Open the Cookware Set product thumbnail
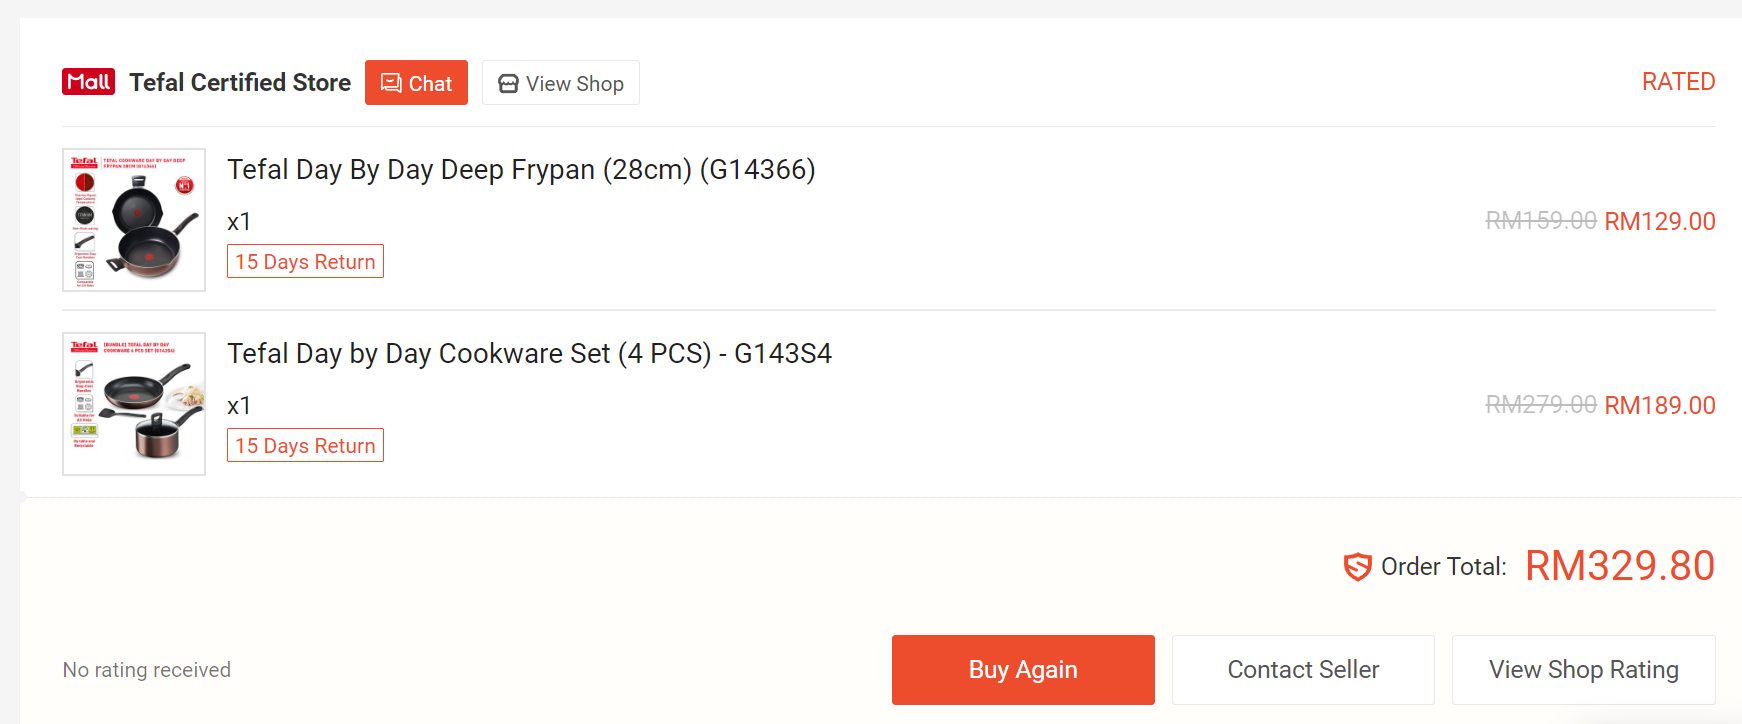This screenshot has height=724, width=1742. pos(134,404)
